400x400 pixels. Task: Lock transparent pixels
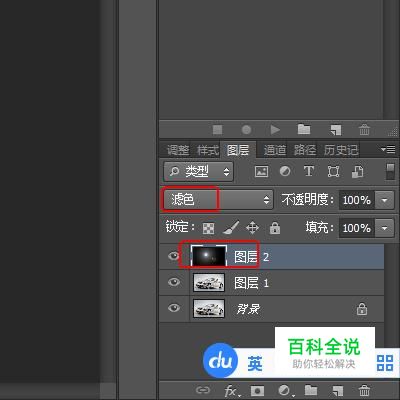(209, 228)
